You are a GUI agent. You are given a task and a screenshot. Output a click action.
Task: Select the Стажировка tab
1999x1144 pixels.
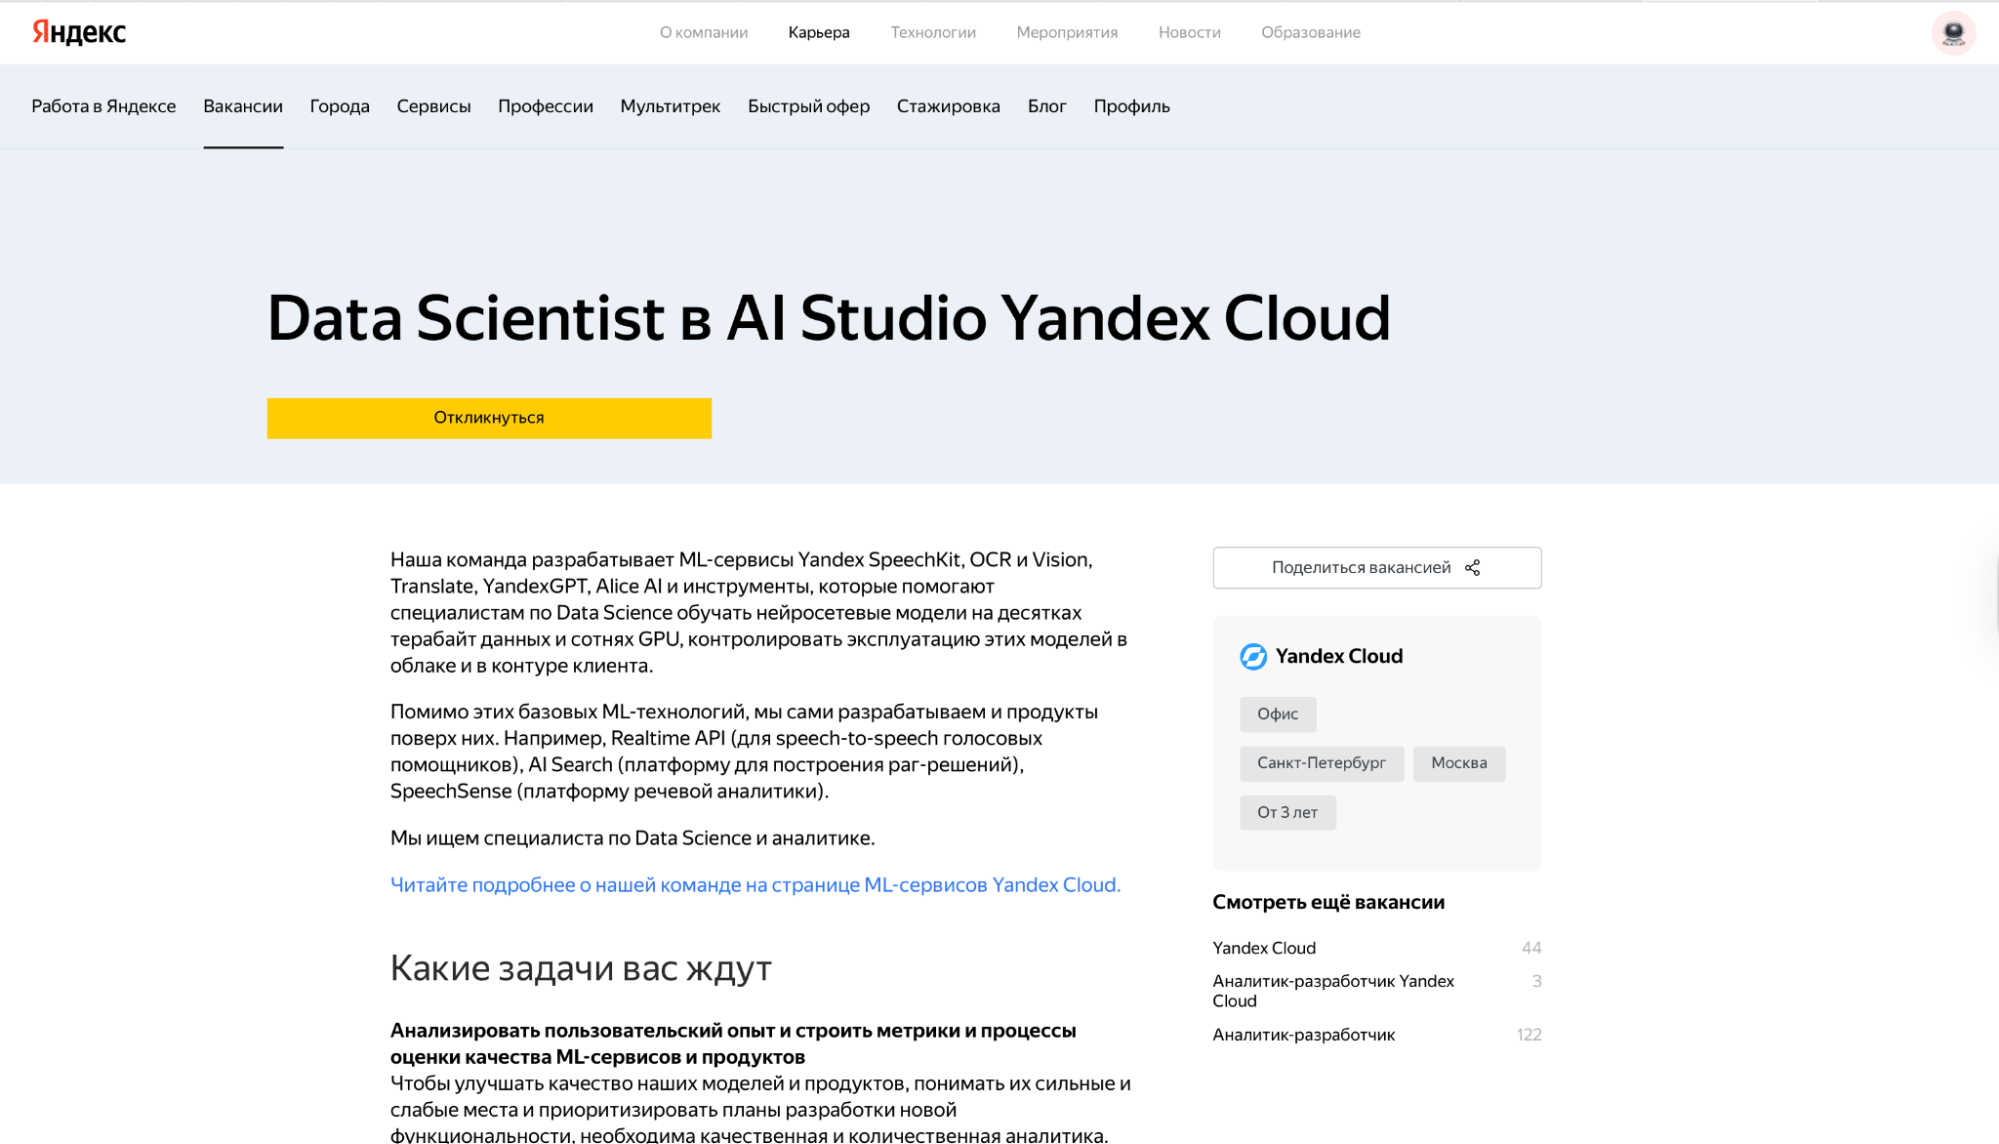tap(948, 106)
